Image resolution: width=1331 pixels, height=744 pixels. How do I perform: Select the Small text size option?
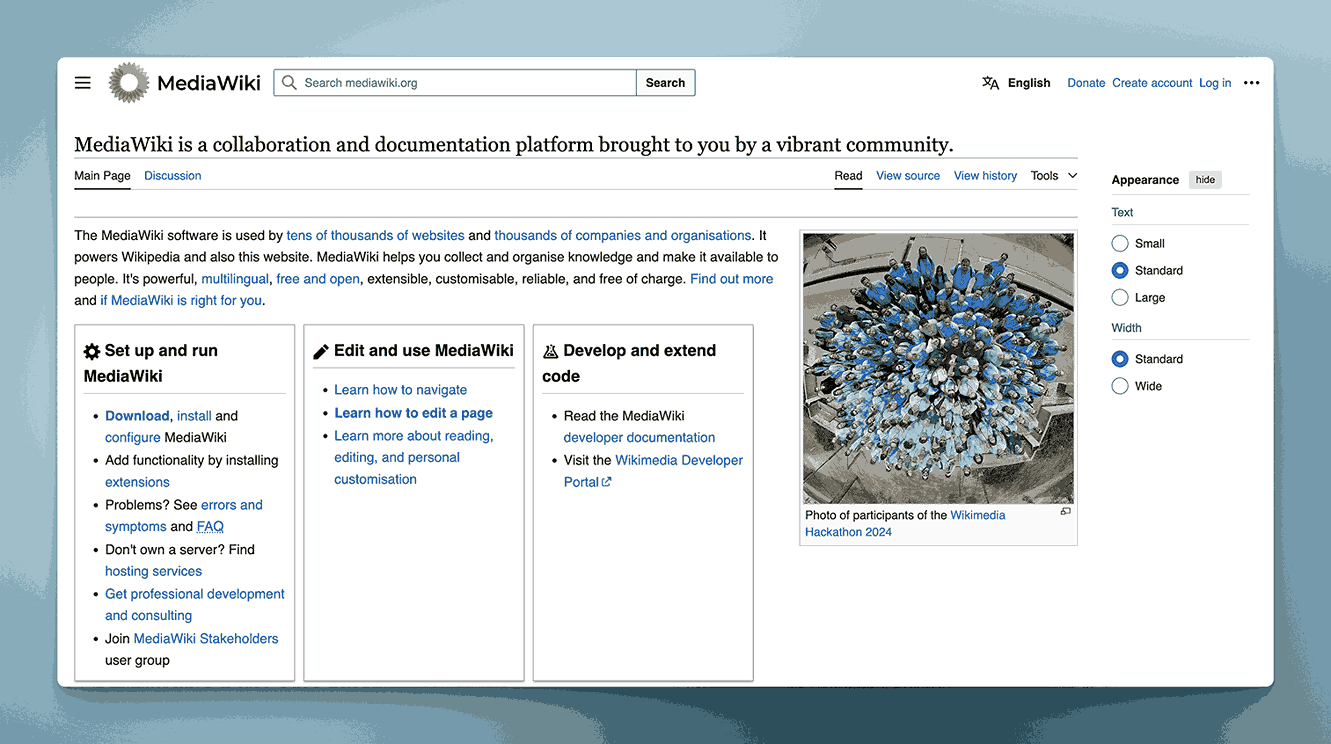[1120, 243]
